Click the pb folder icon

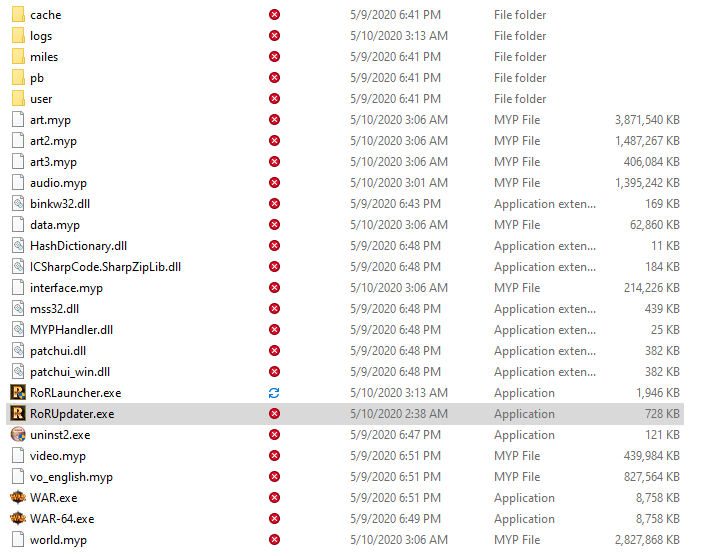tap(18, 78)
